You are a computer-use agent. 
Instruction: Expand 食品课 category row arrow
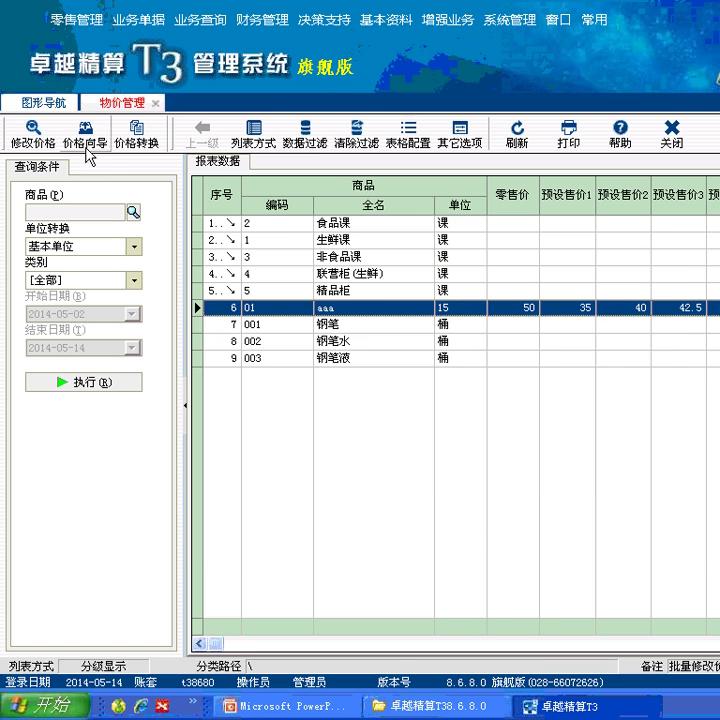tap(231, 223)
